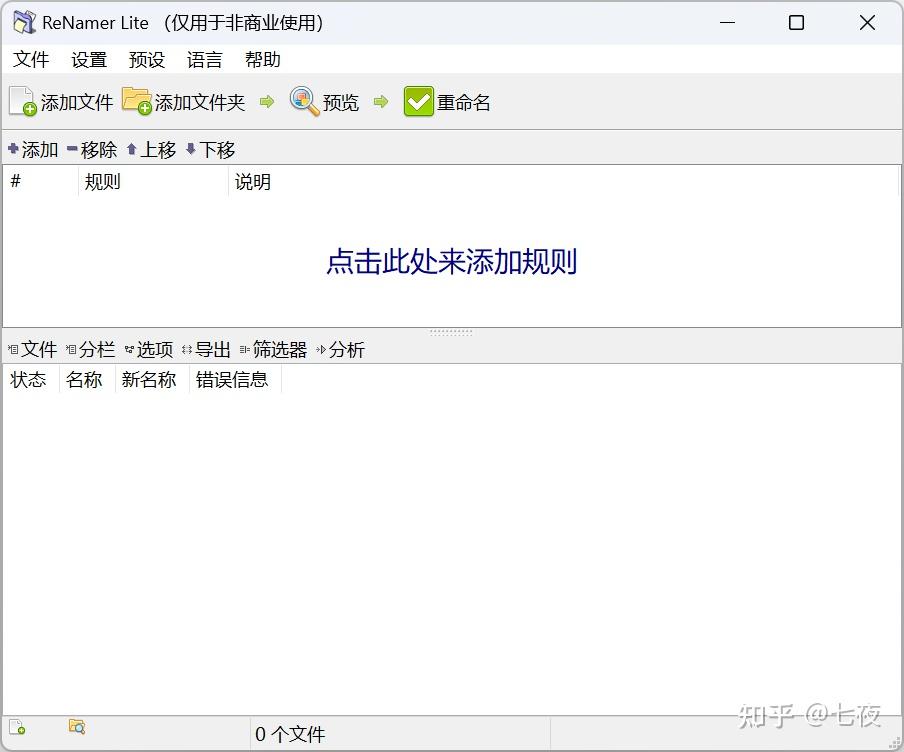Image resolution: width=904 pixels, height=752 pixels.
Task: Click the 预览 button label
Action: 341,103
